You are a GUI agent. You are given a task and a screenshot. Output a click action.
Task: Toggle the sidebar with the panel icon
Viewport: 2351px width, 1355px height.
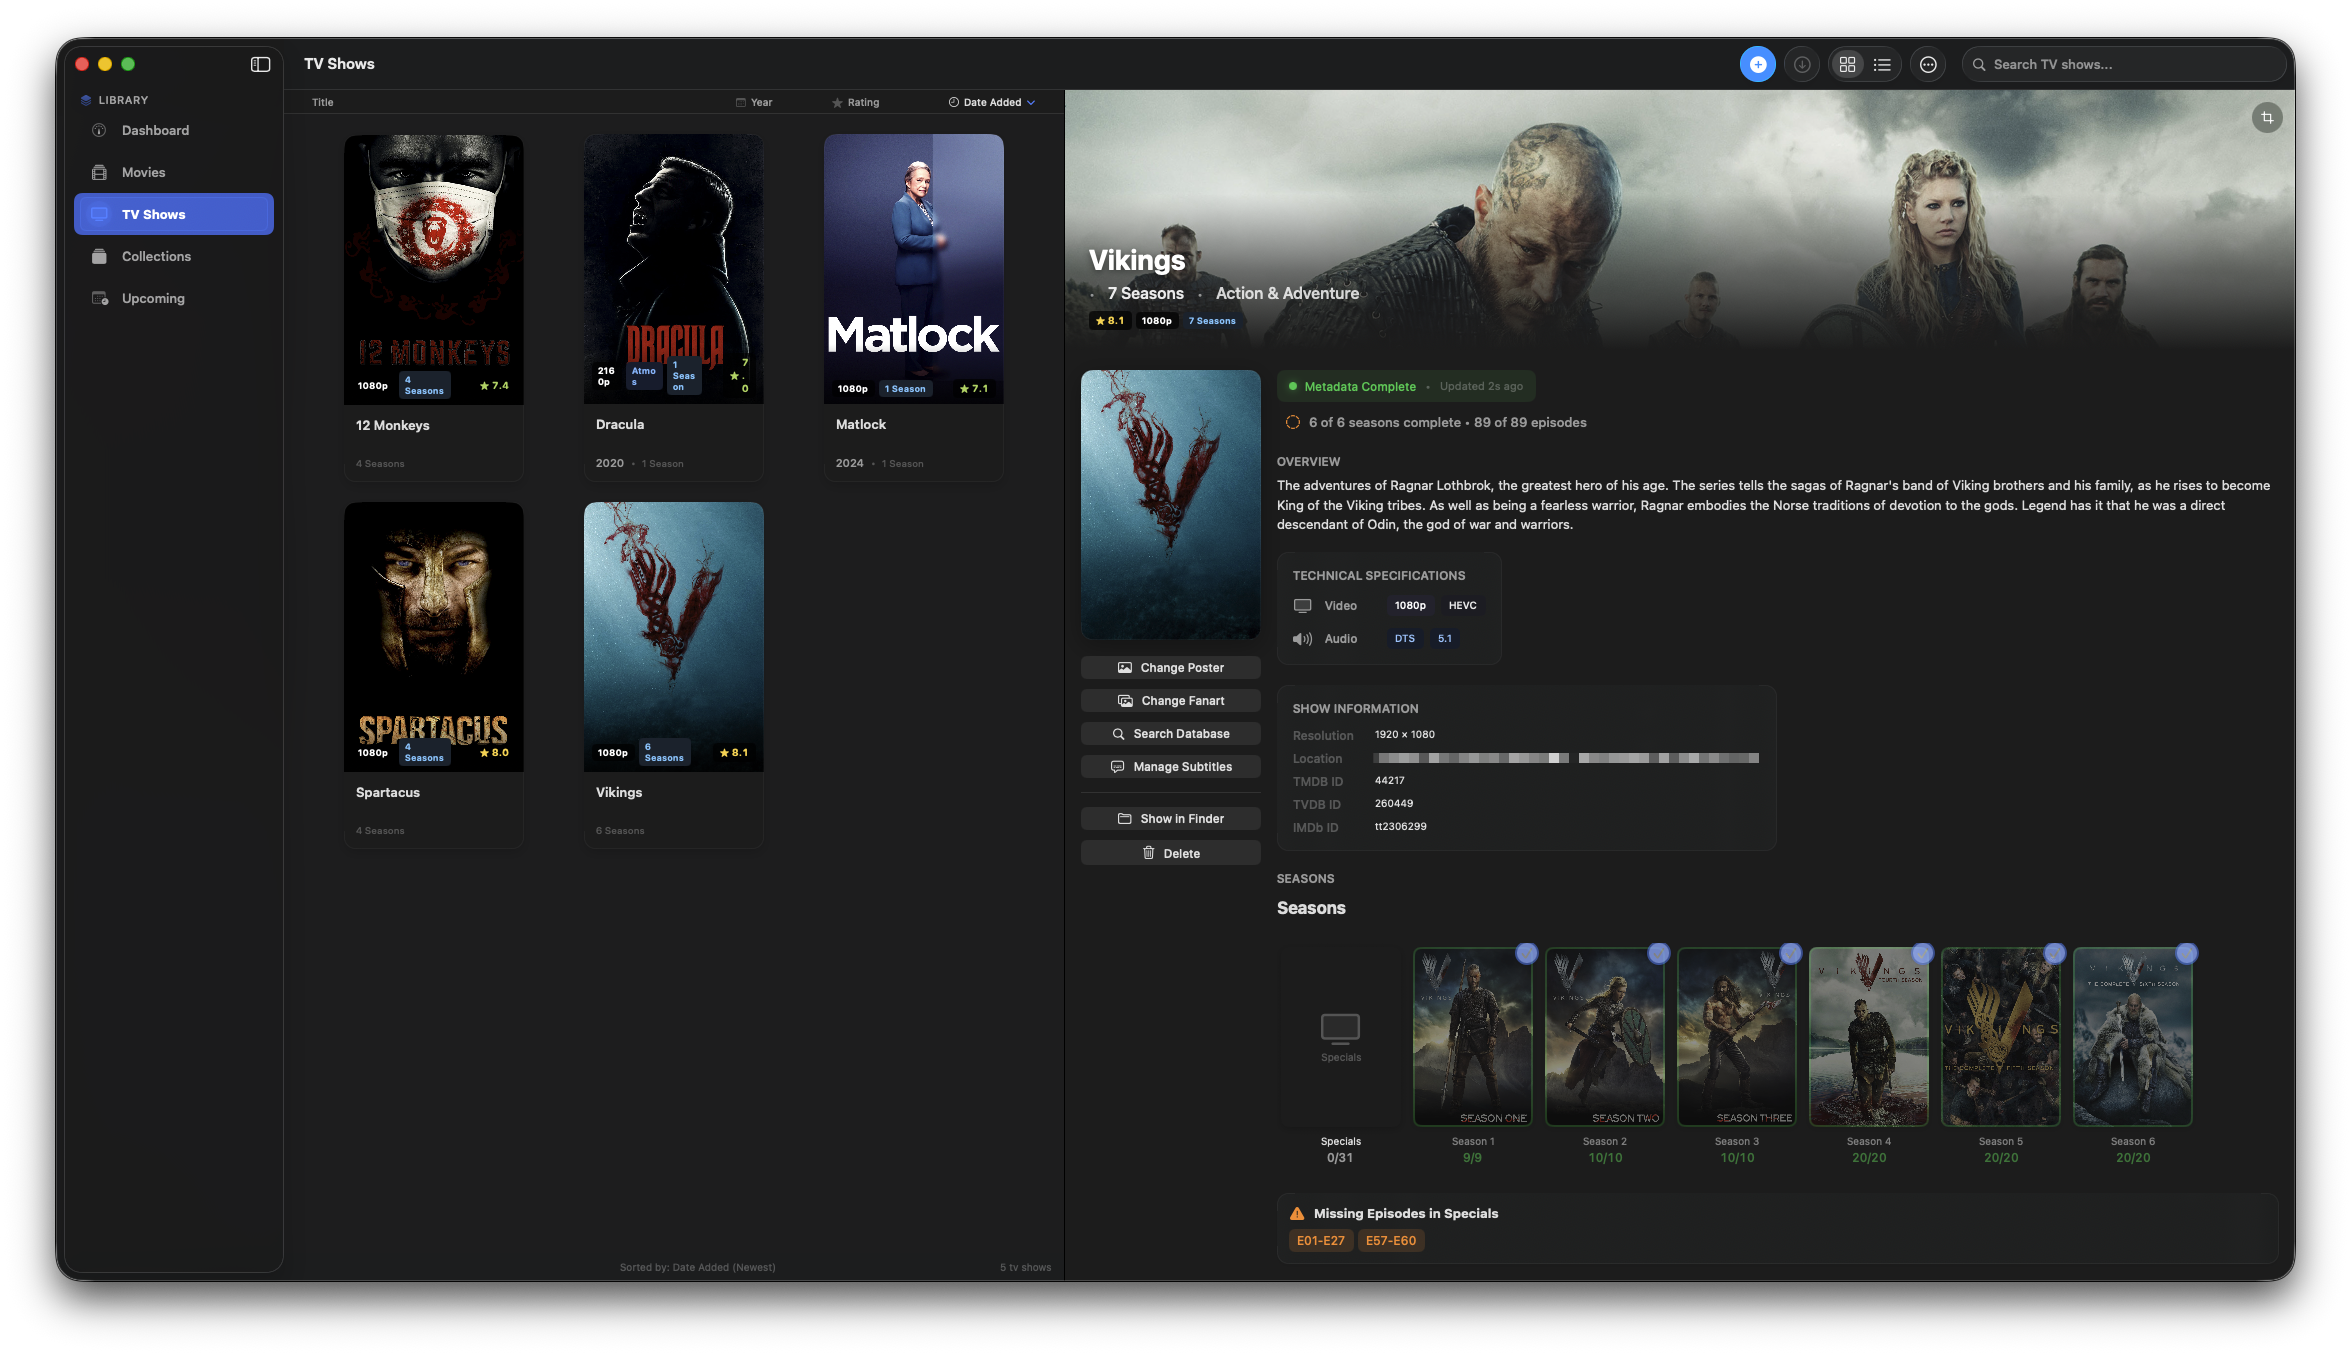pos(261,64)
